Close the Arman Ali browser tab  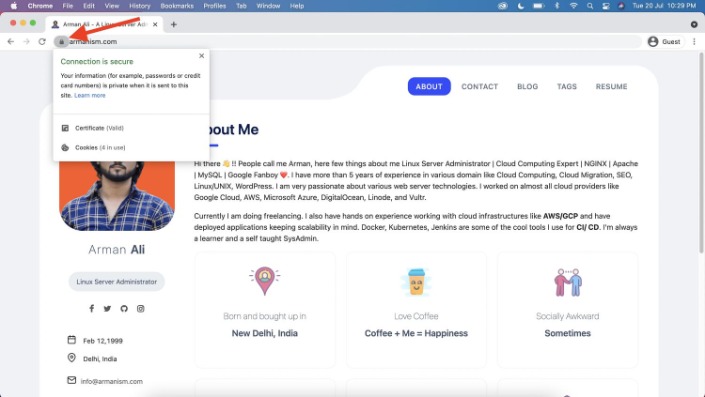click(155, 24)
